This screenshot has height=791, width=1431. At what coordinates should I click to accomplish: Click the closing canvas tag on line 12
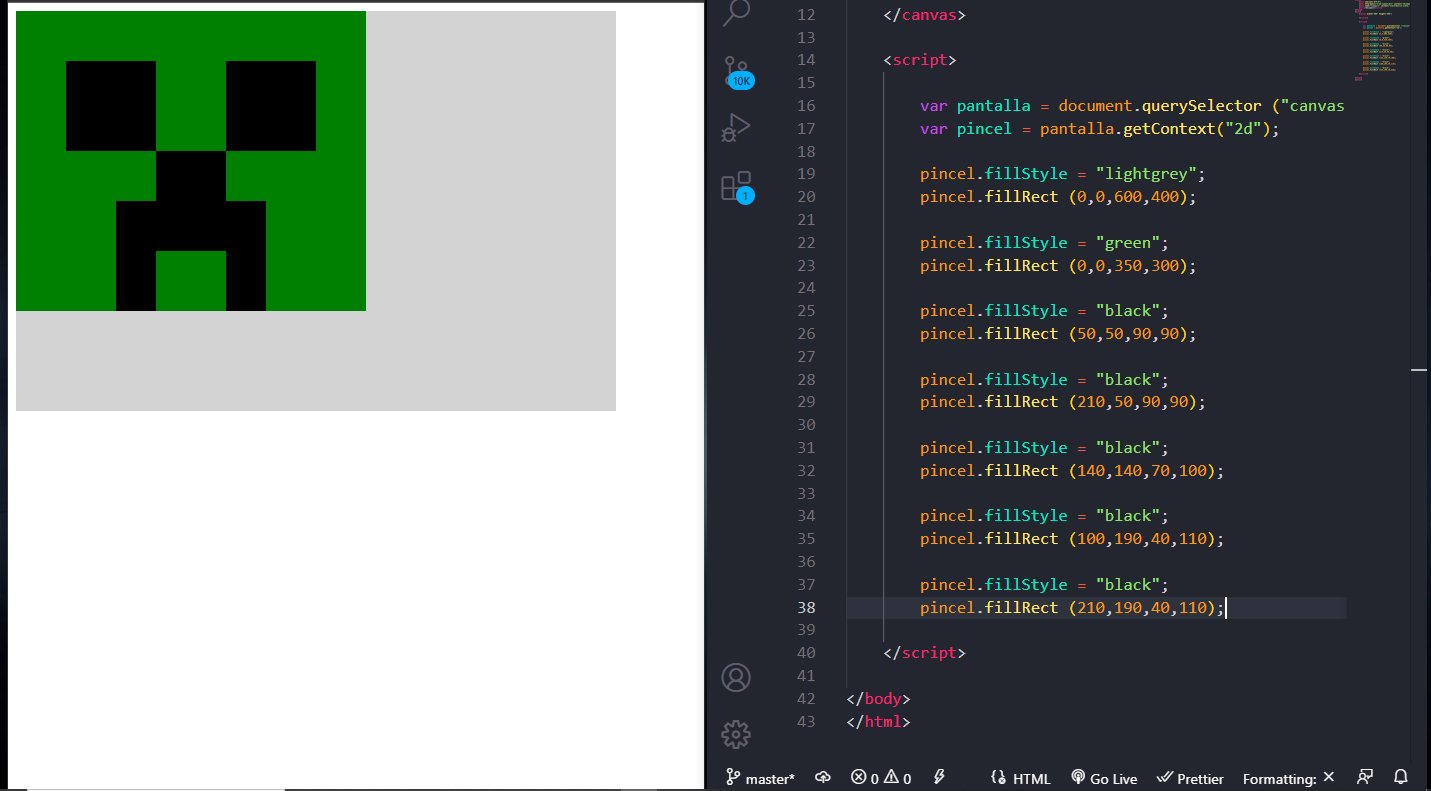tap(925, 15)
